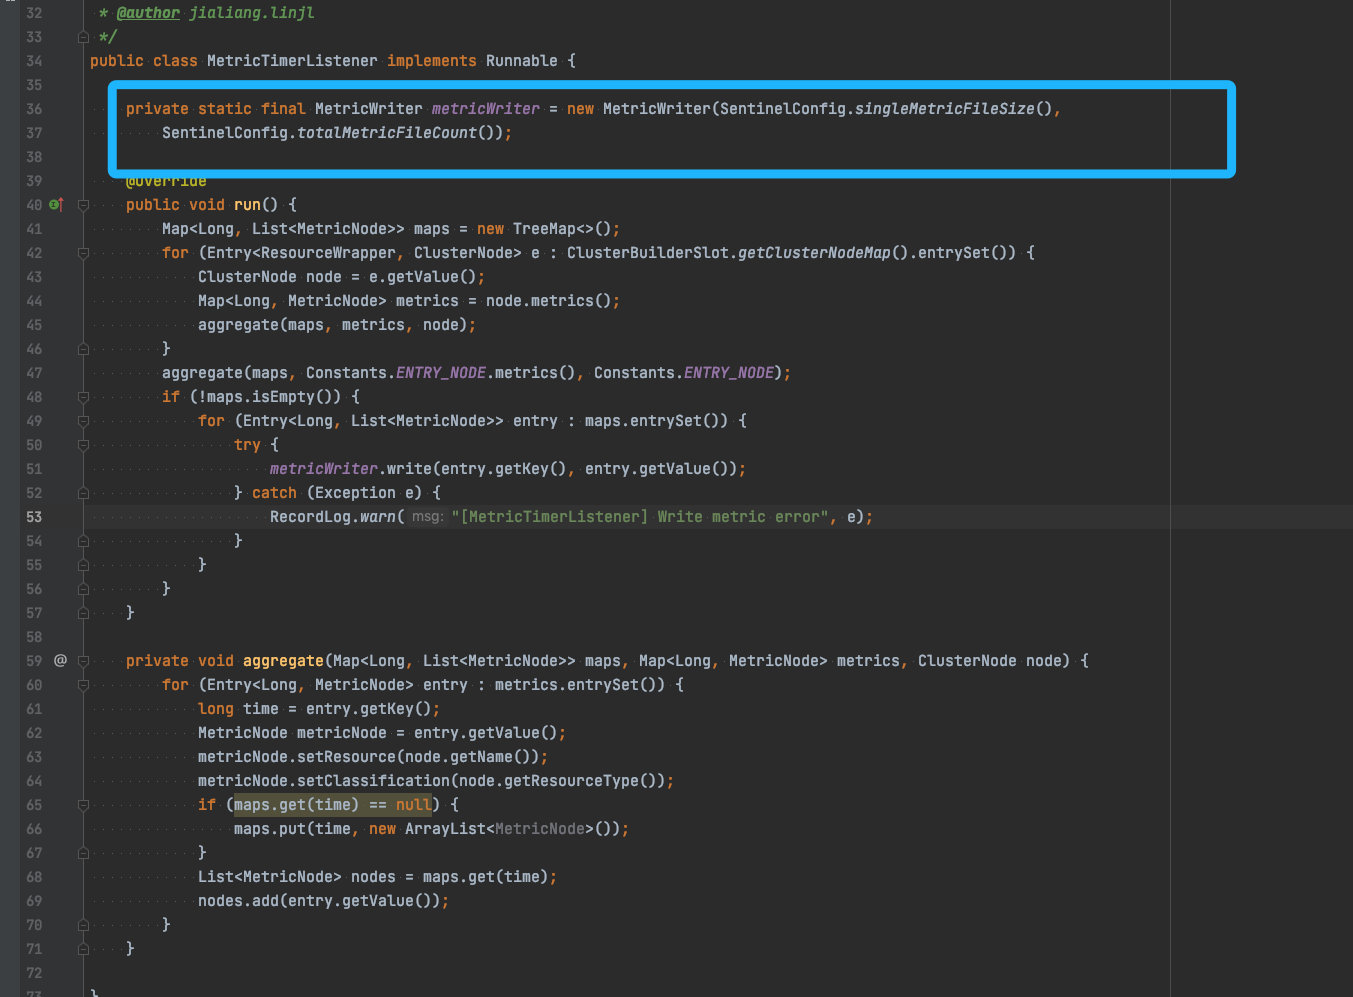This screenshot has width=1353, height=997.
Task: Click the "Write metric error" string literal
Action: 640,517
